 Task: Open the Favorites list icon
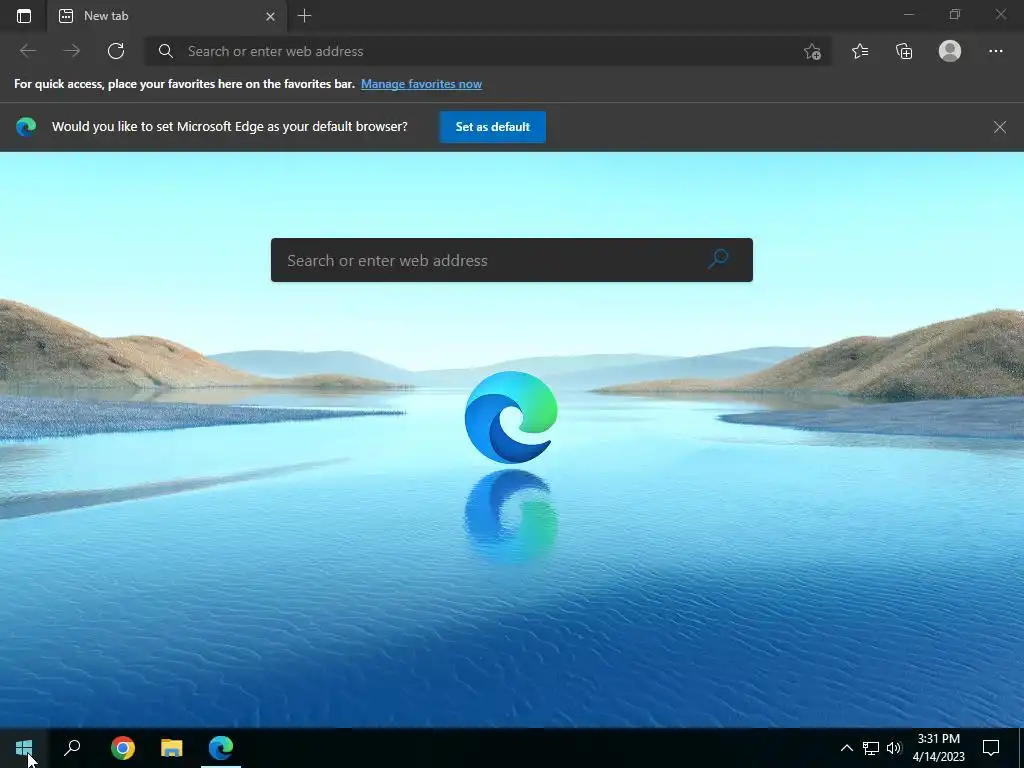[860, 51]
